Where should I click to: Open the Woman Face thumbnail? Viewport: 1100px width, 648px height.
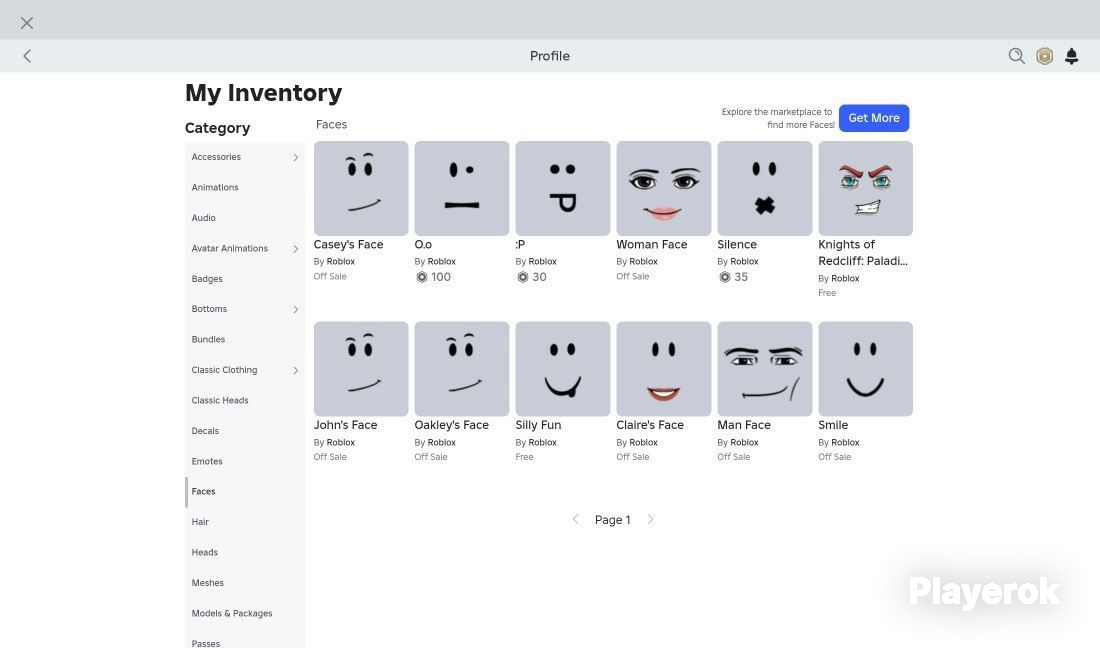click(664, 188)
